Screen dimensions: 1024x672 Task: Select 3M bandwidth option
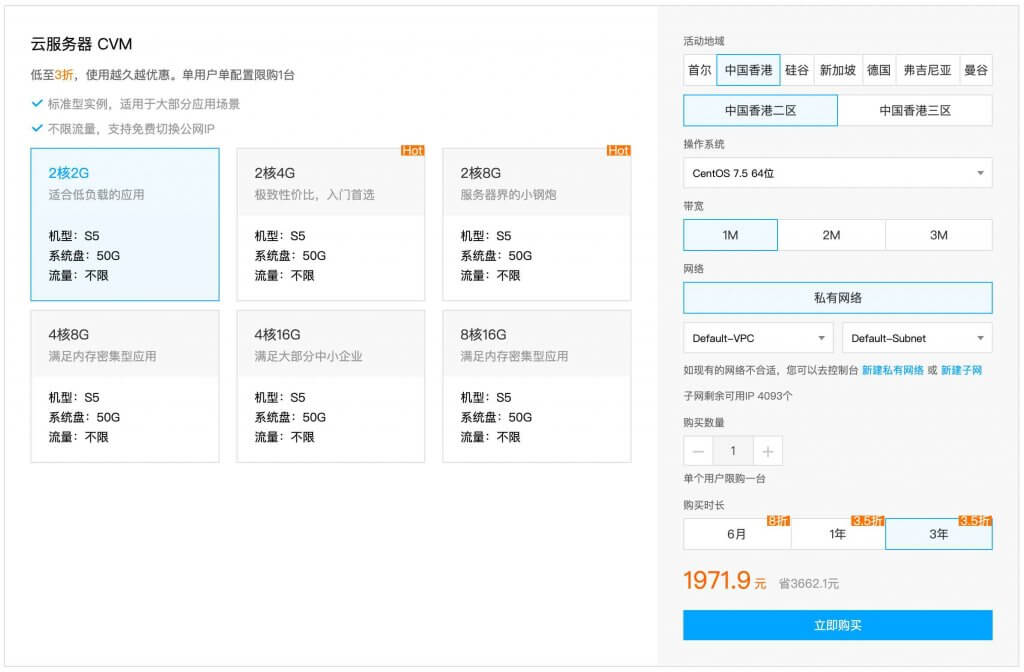point(938,235)
